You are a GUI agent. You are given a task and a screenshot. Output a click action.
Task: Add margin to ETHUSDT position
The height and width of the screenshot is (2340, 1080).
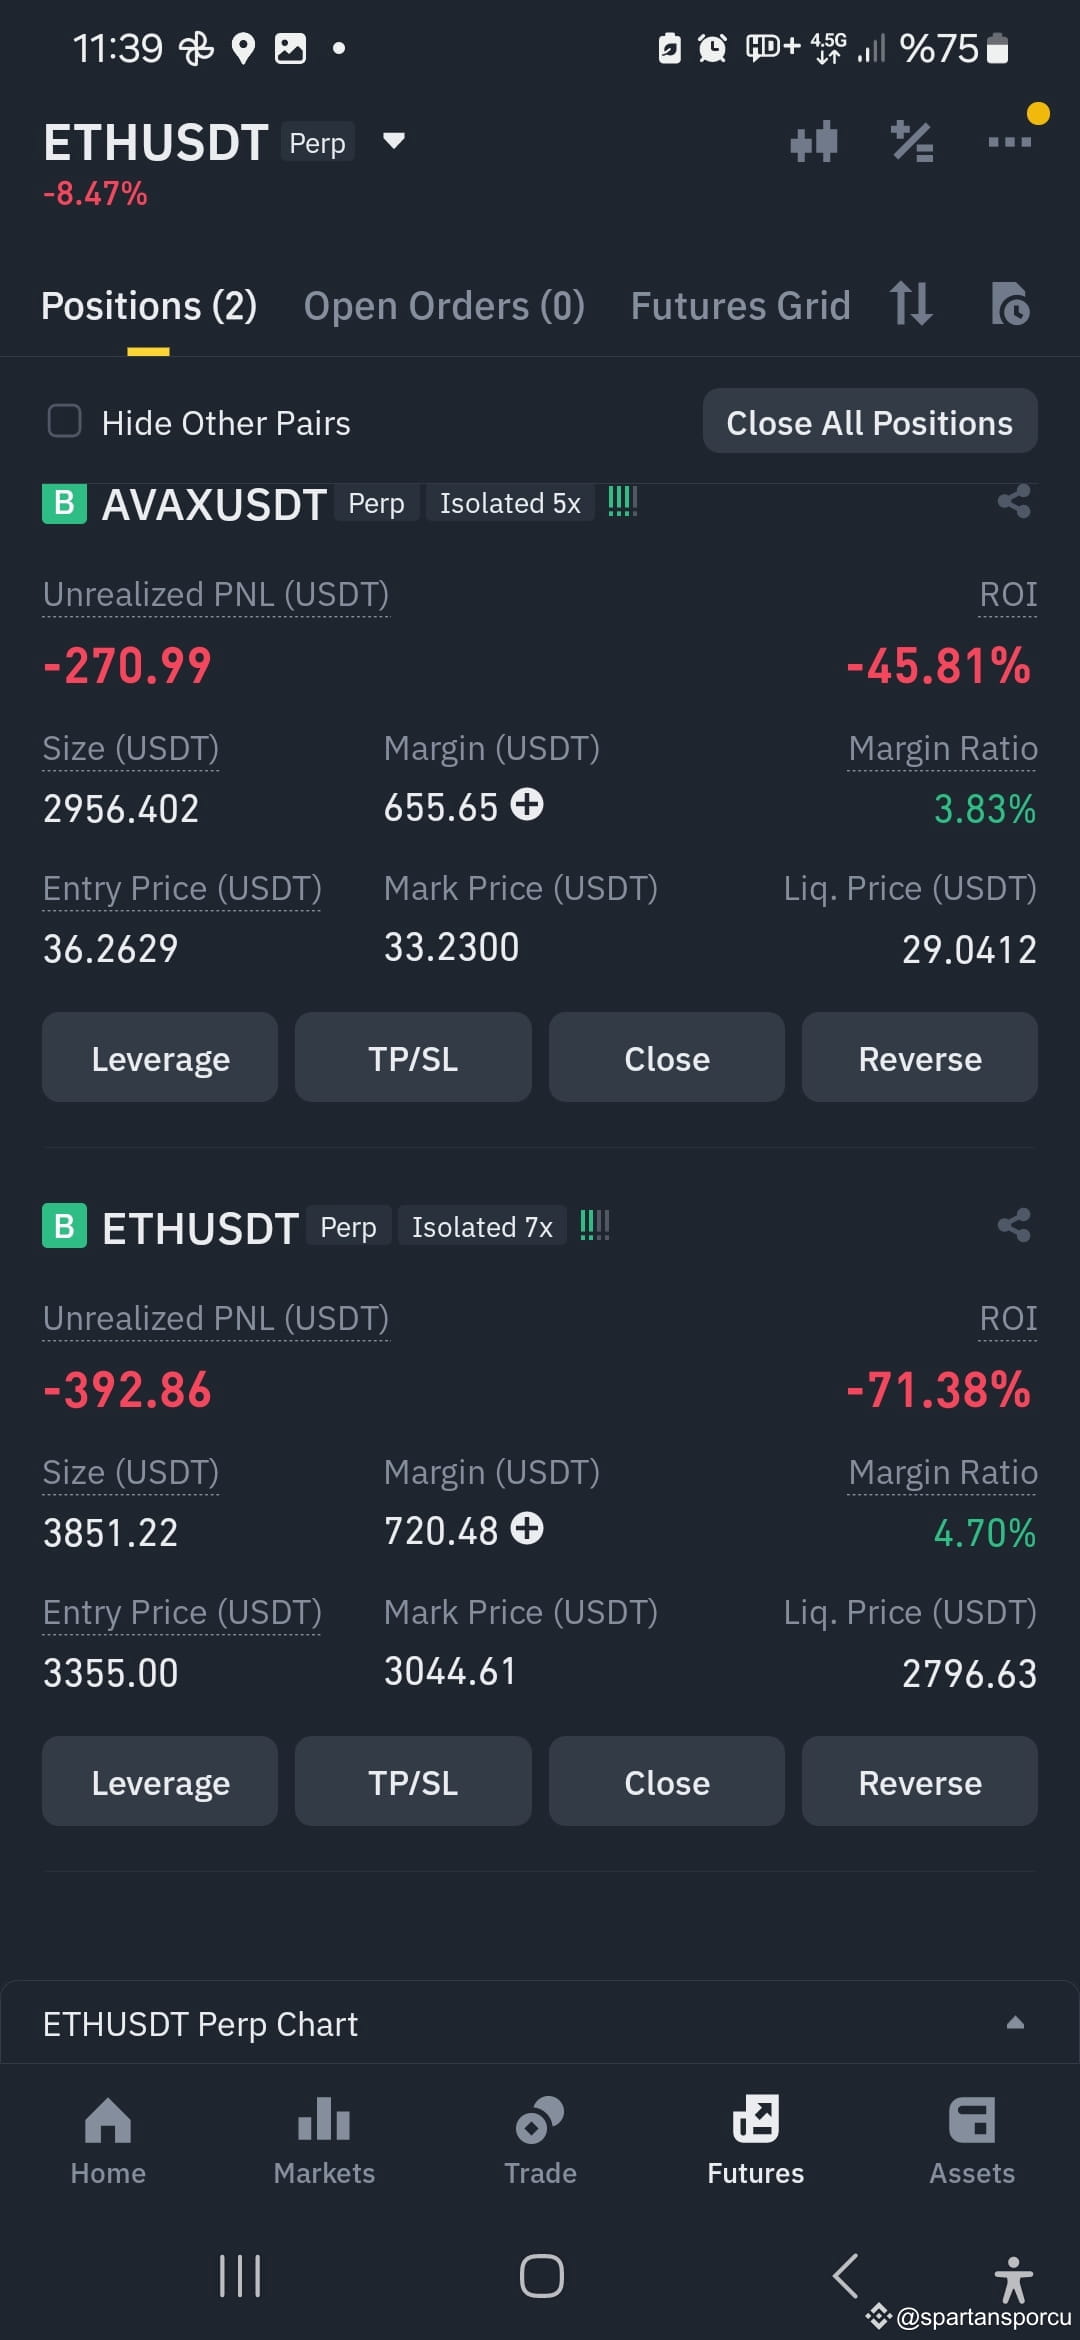coord(527,1528)
